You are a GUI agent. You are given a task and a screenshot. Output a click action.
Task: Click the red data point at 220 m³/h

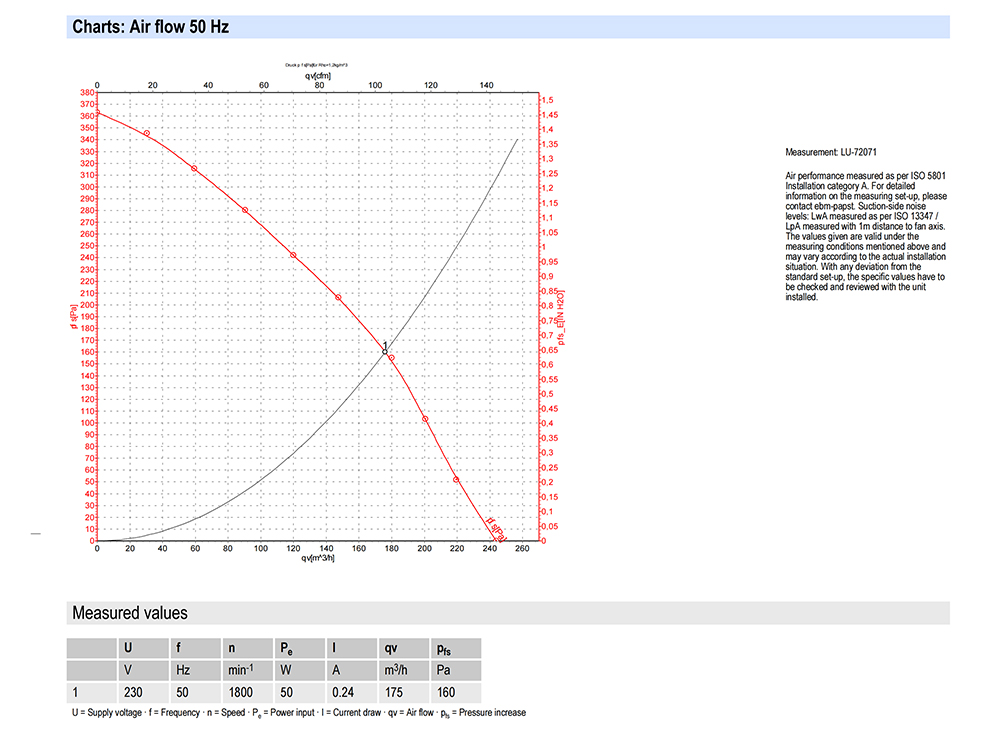457,480
